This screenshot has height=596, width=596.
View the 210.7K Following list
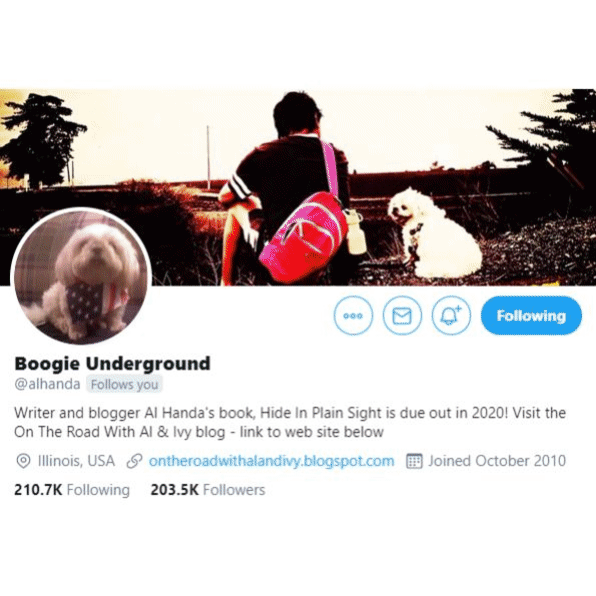pos(72,490)
